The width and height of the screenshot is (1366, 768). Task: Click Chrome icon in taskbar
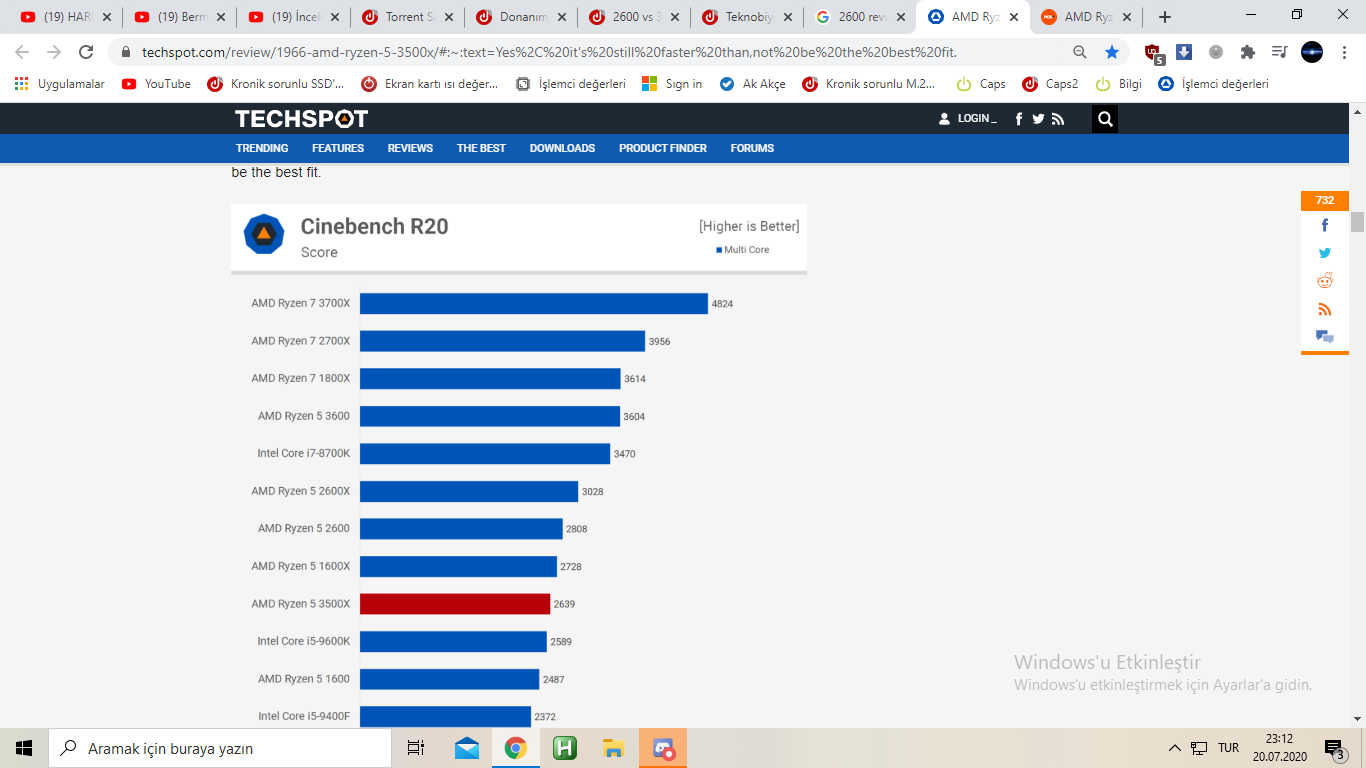tap(516, 748)
